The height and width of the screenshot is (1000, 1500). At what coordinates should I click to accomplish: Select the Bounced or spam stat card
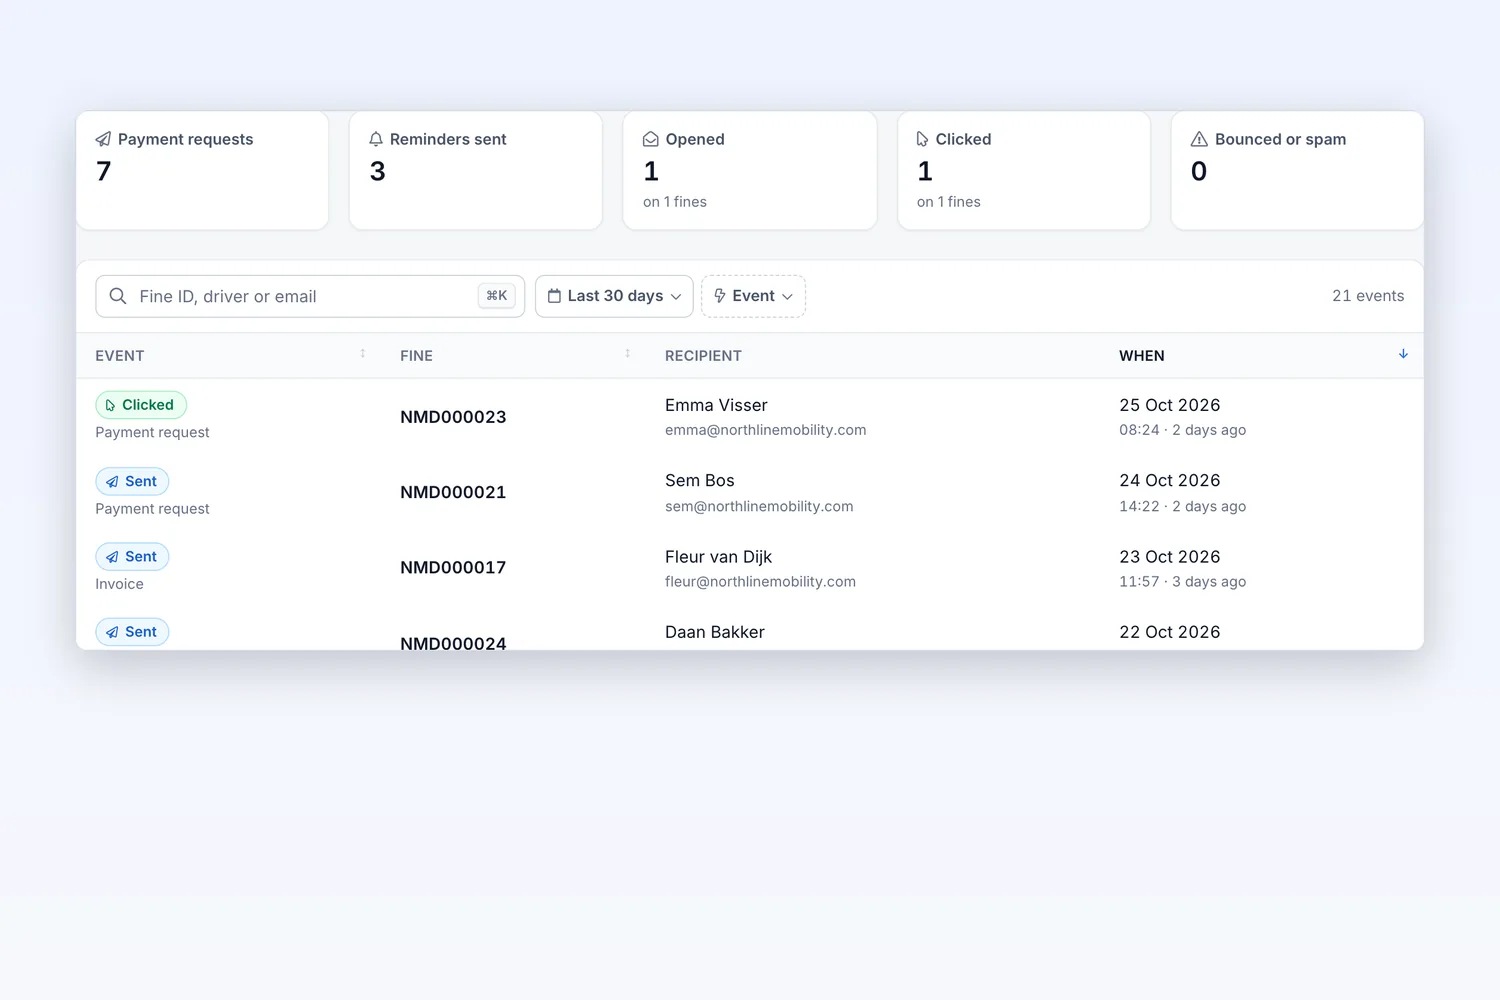coord(1297,171)
